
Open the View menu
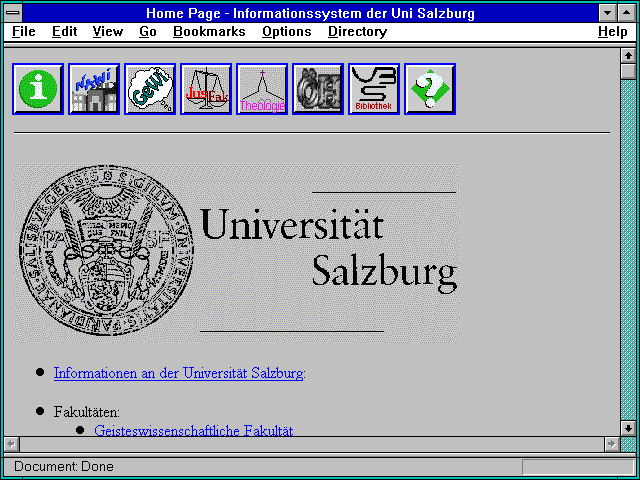click(108, 32)
